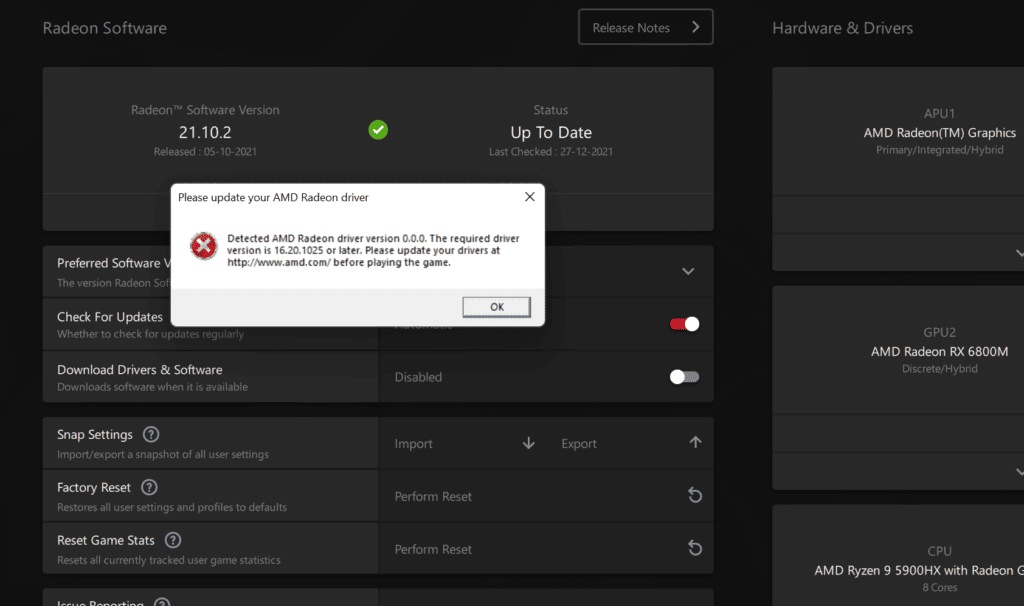Select AMD Radeon RX 6800M label

pos(939,351)
